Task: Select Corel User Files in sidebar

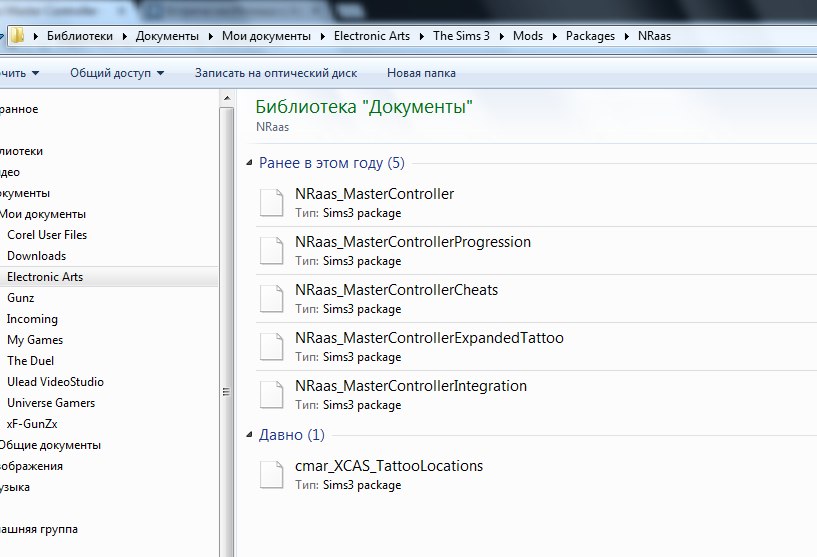Action: pyautogui.click(x=47, y=235)
